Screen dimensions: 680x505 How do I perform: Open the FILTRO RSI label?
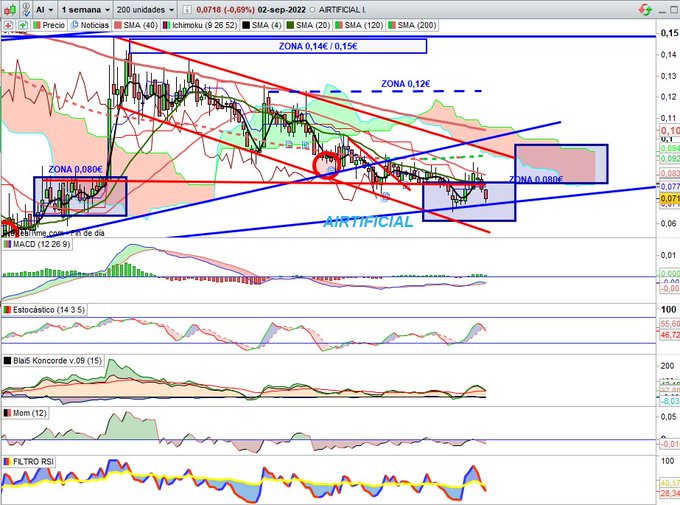tap(33, 462)
